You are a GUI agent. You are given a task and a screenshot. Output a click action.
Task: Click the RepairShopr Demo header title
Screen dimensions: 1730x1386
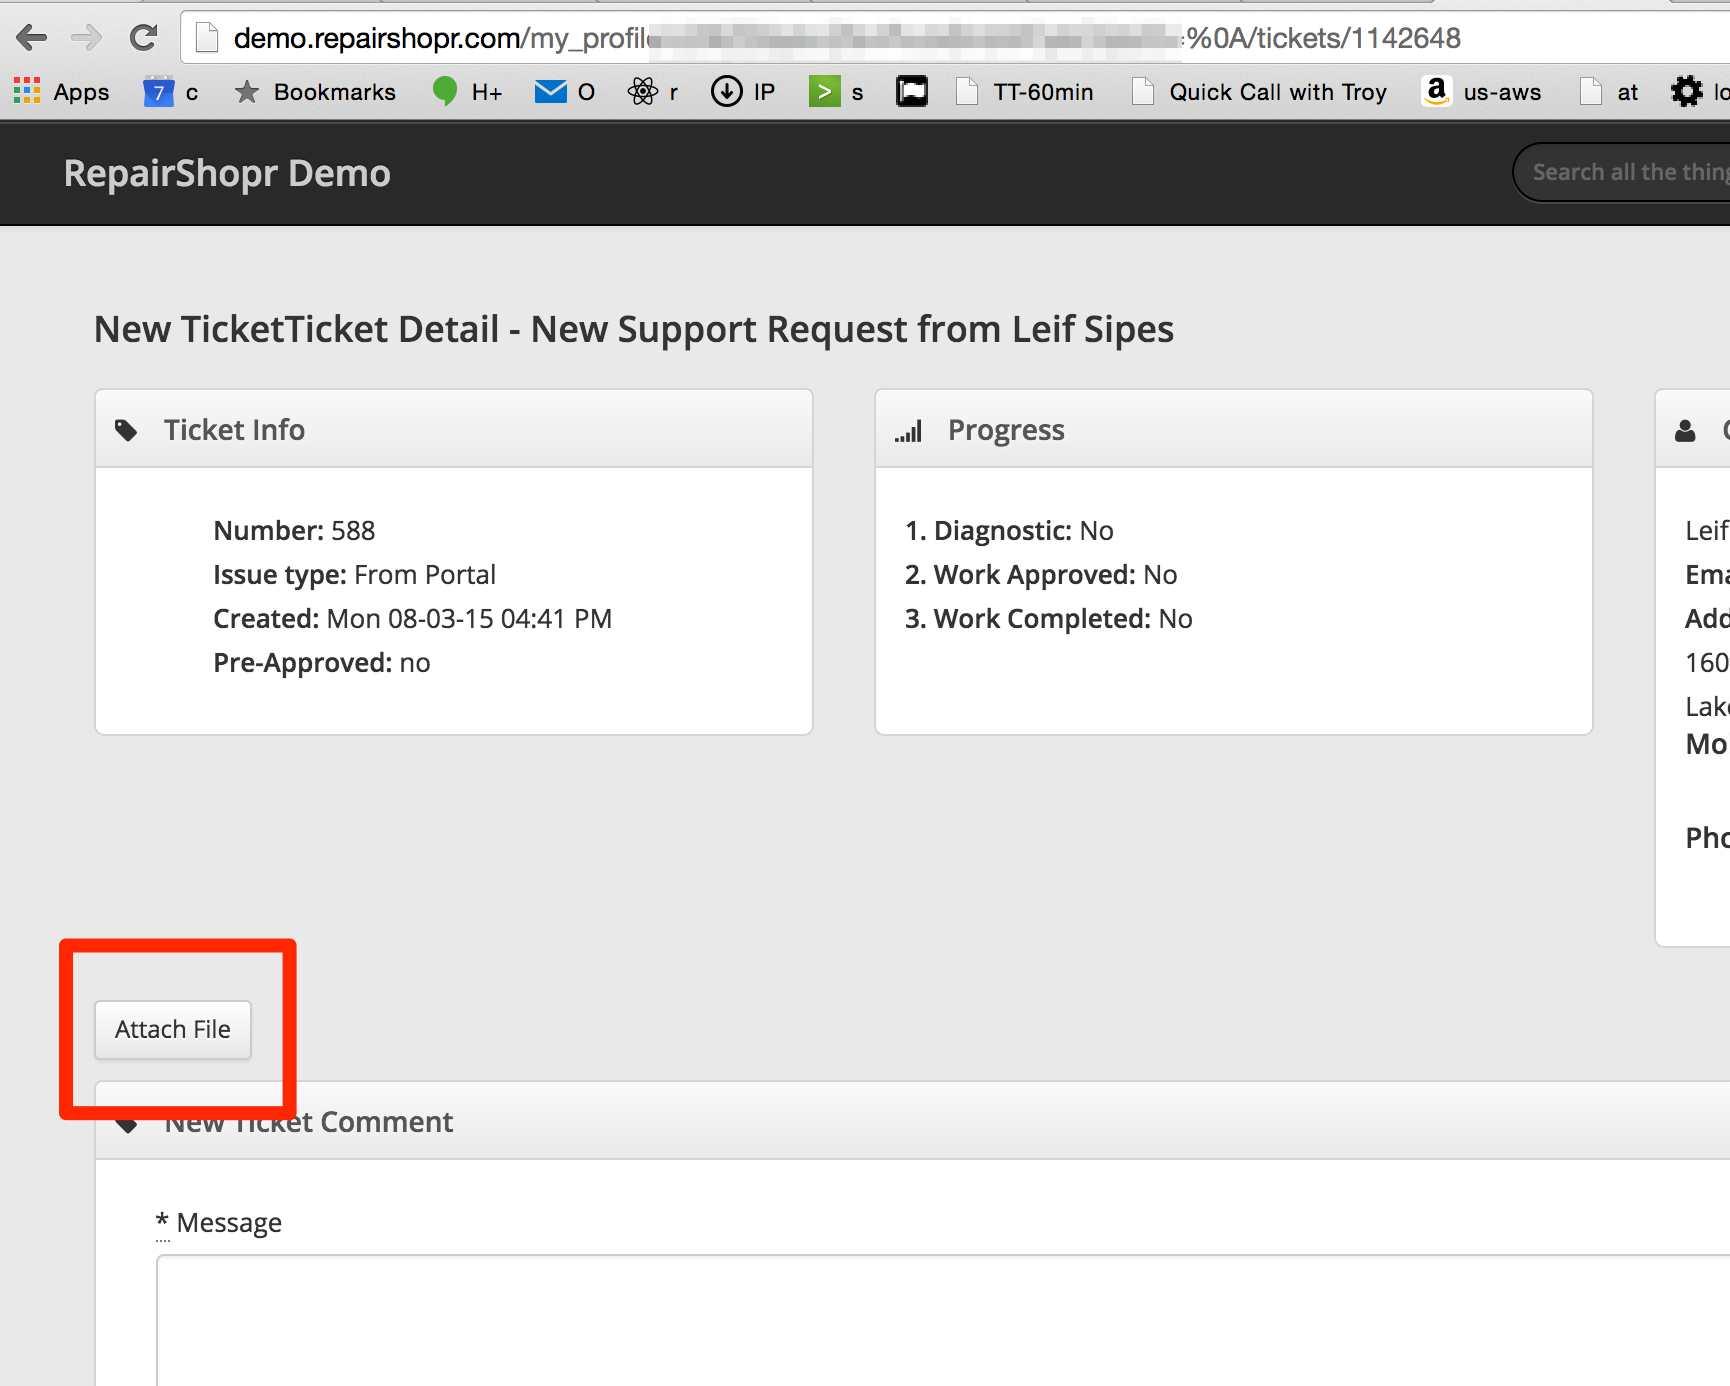pos(227,173)
